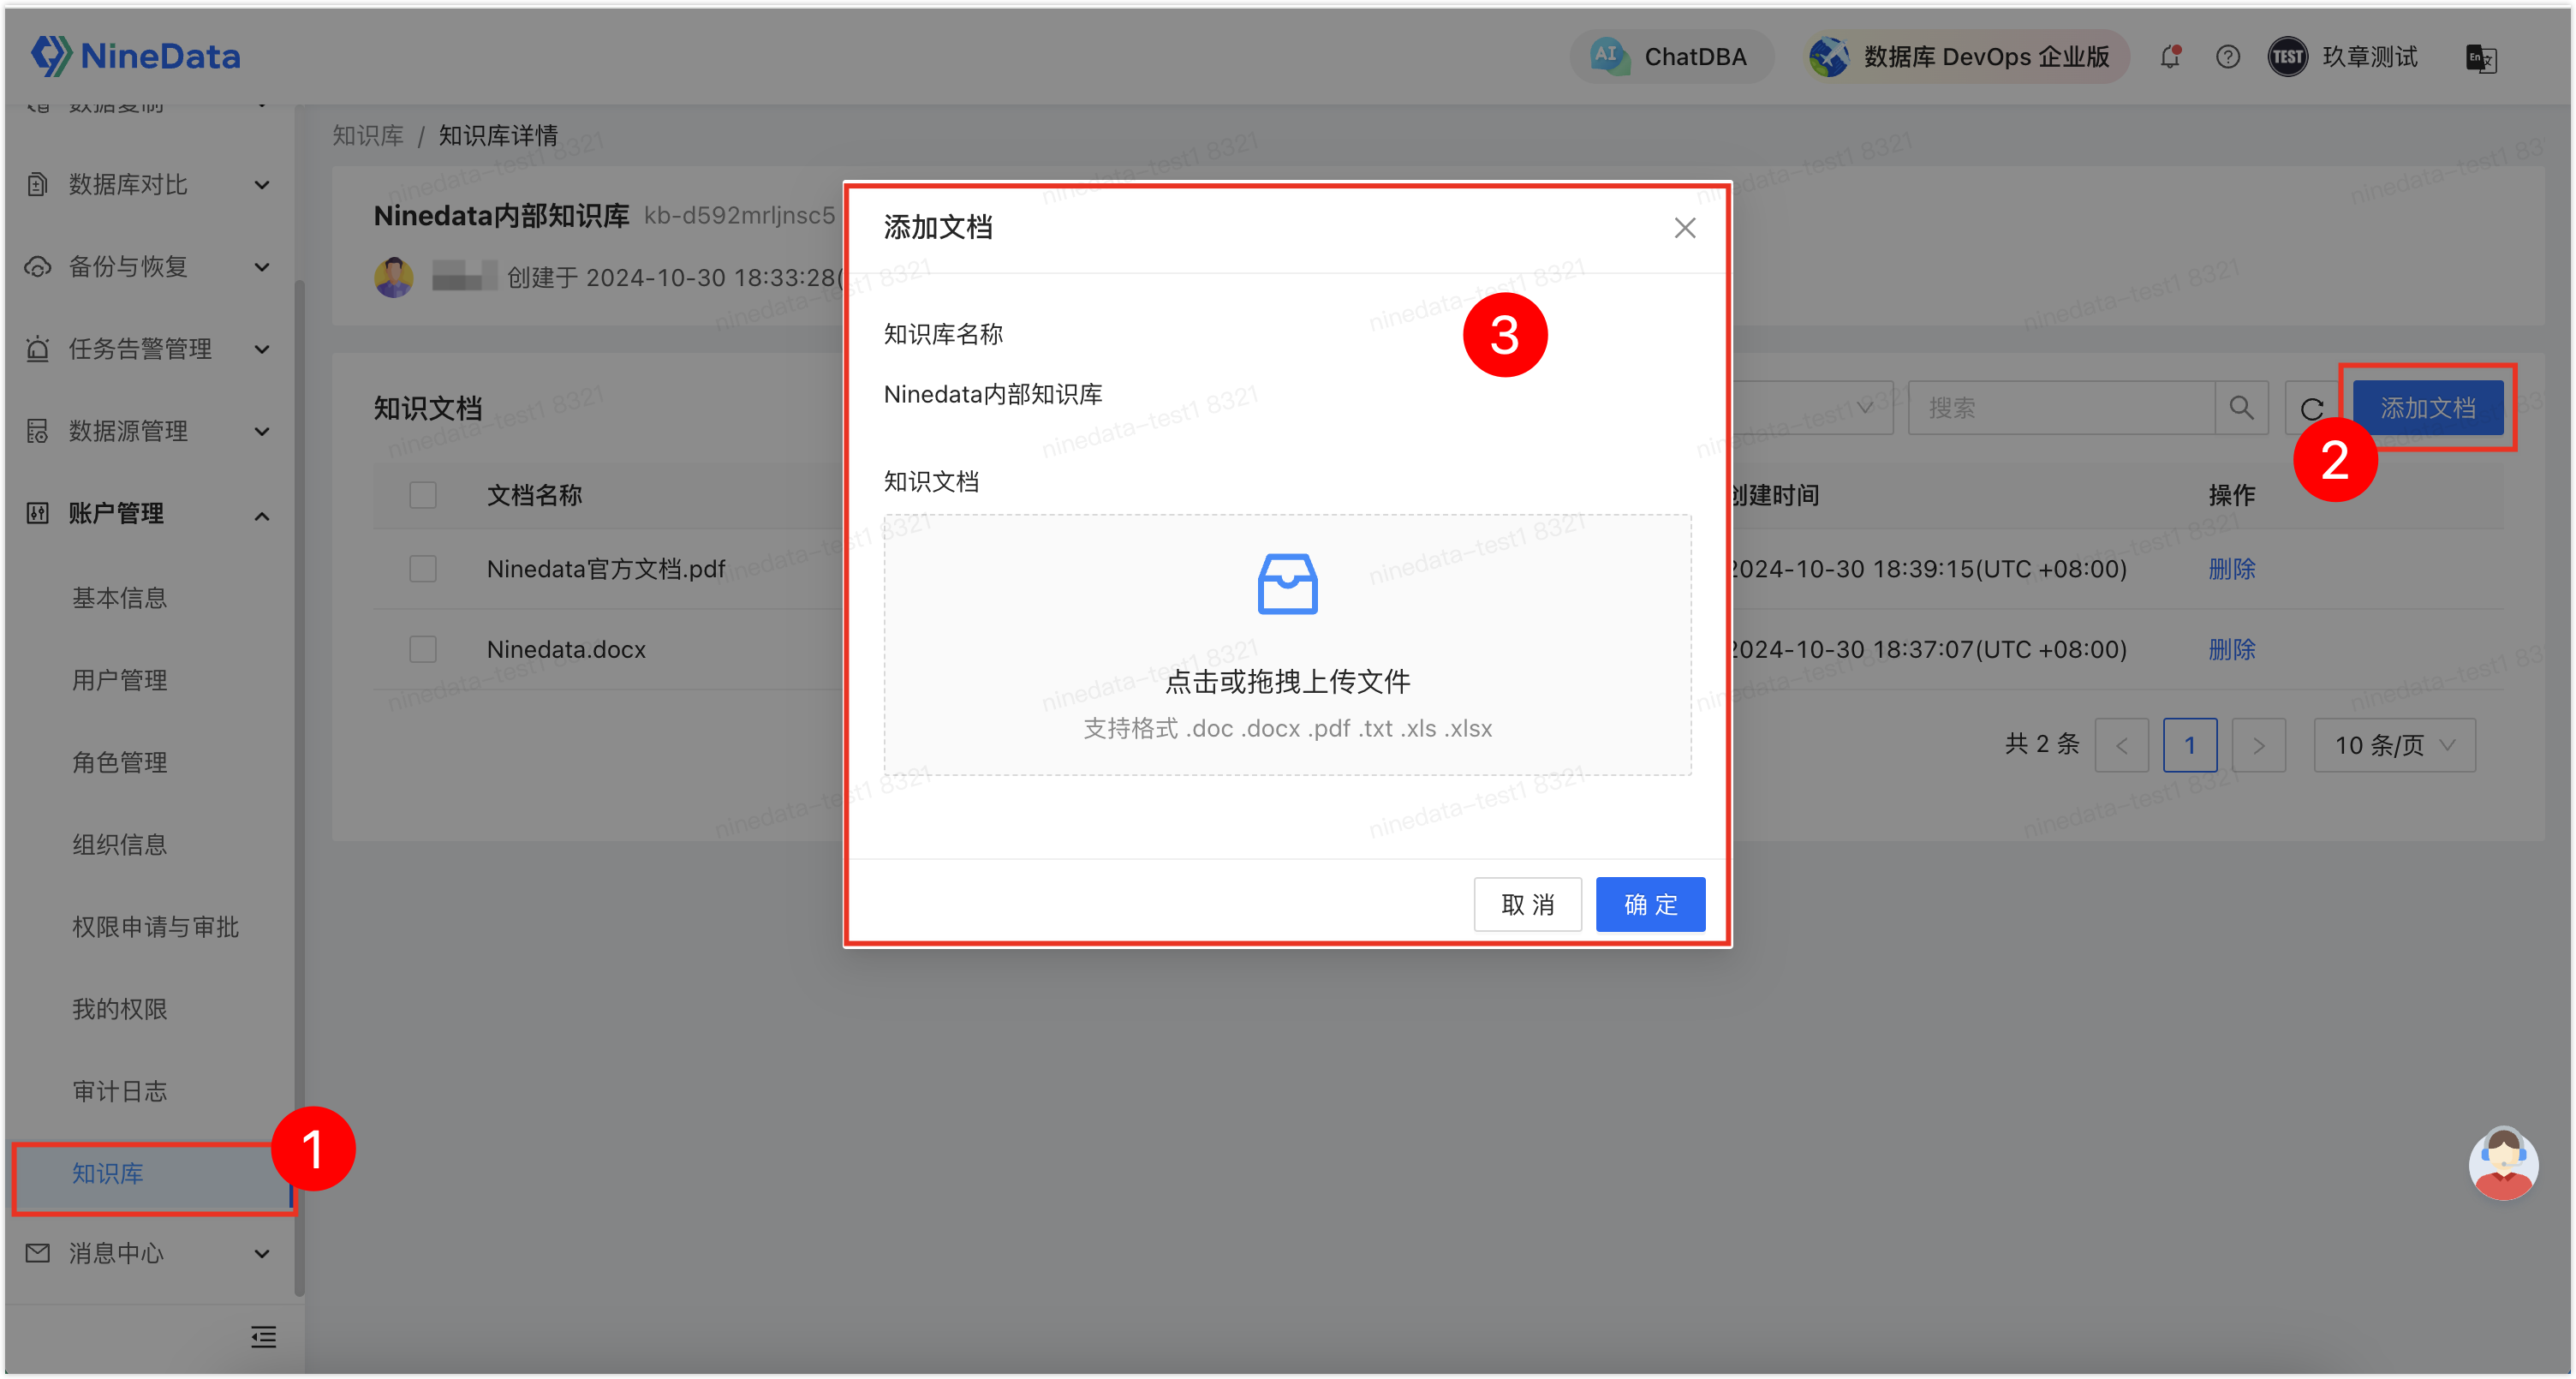Viewport: 2576px width, 1379px height.
Task: Click the 消息中心 envelope icon
Action: point(38,1253)
